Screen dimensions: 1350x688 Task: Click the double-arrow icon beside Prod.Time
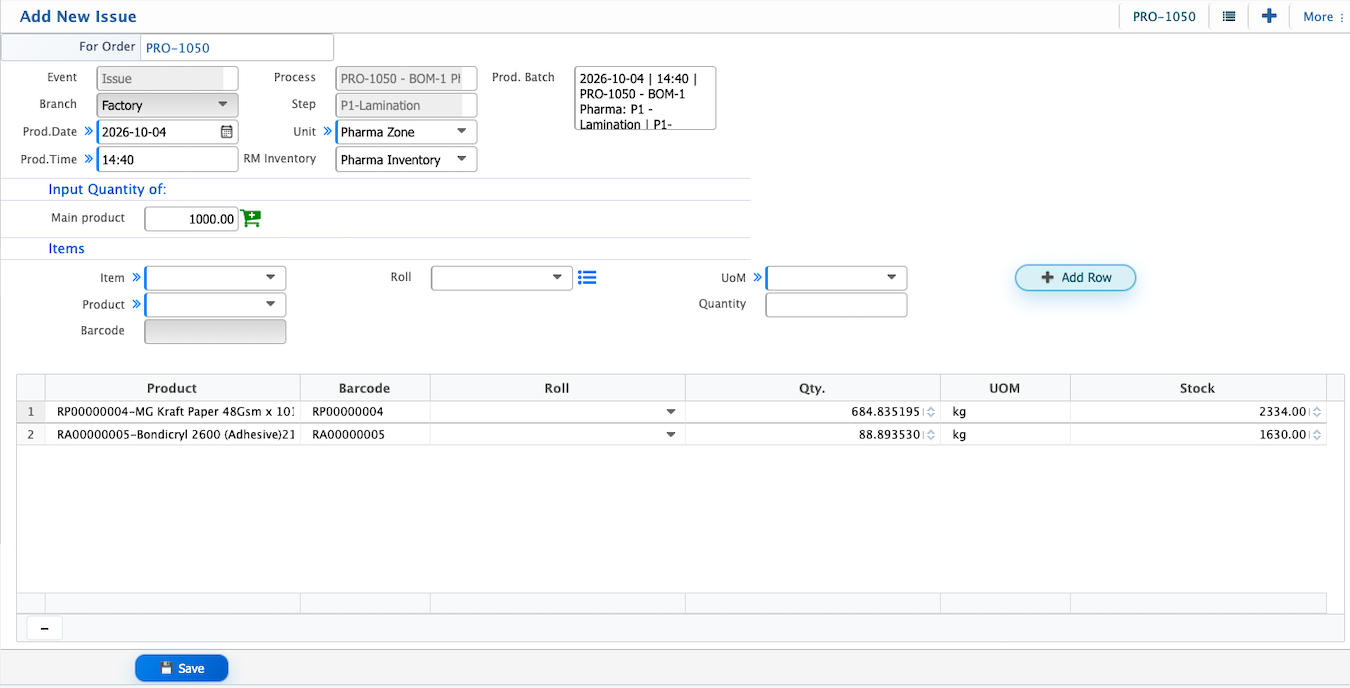tap(88, 159)
